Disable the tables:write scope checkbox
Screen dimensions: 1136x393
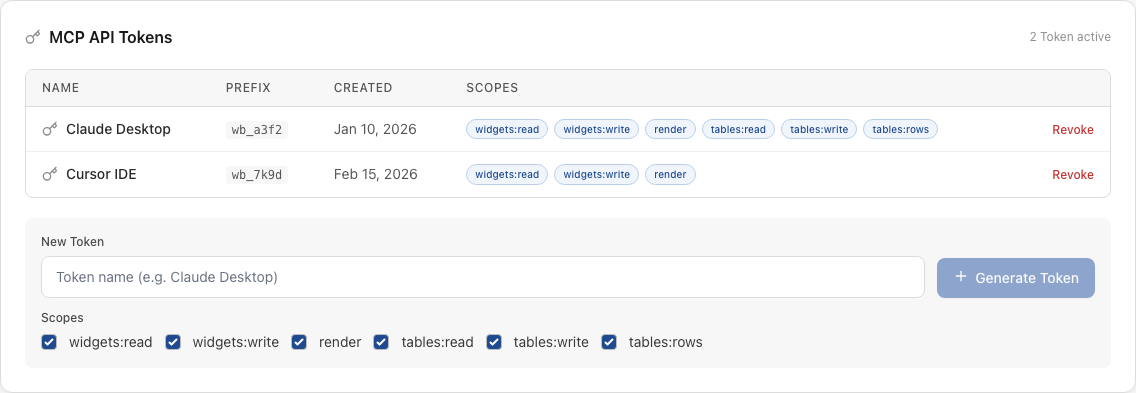pyautogui.click(x=494, y=342)
